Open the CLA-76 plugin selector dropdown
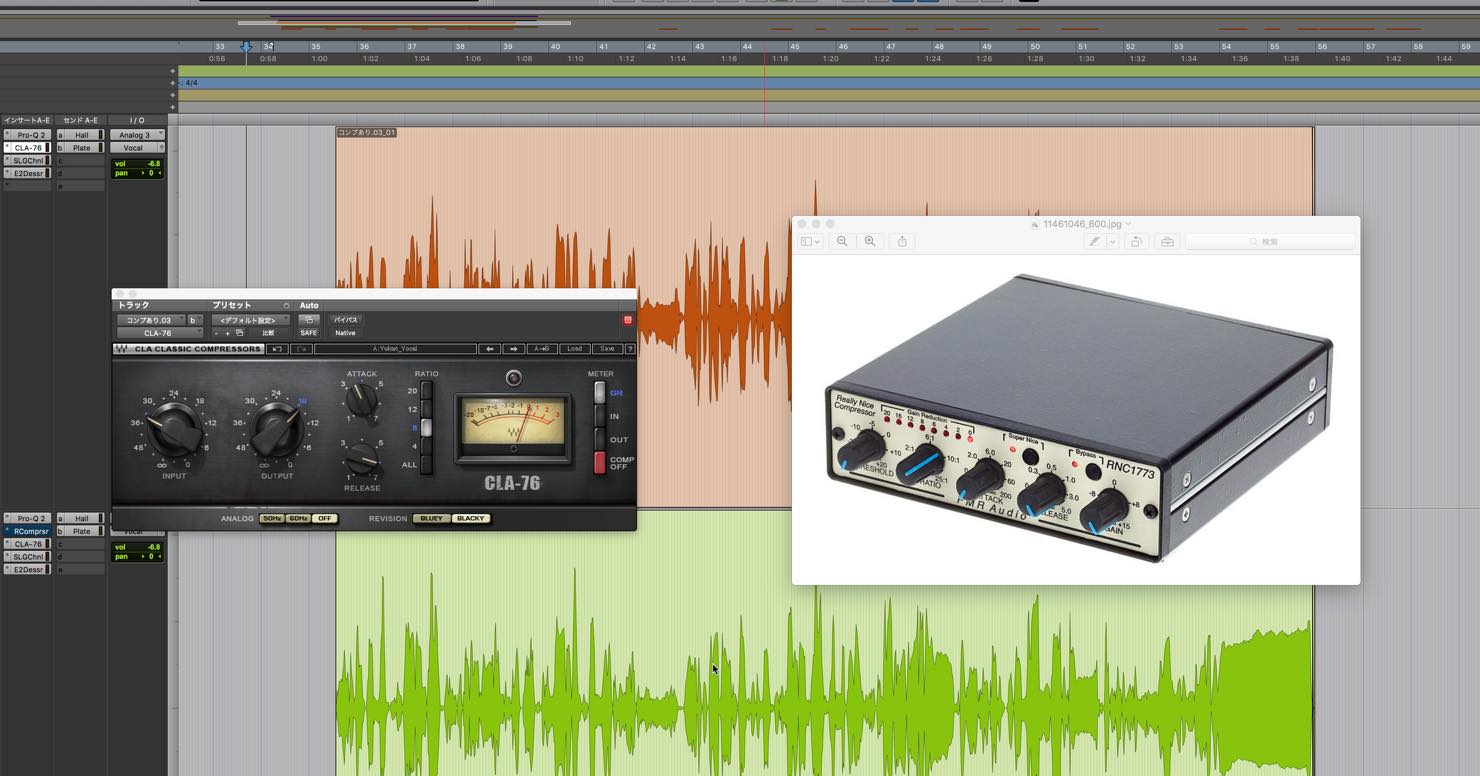 click(160, 333)
